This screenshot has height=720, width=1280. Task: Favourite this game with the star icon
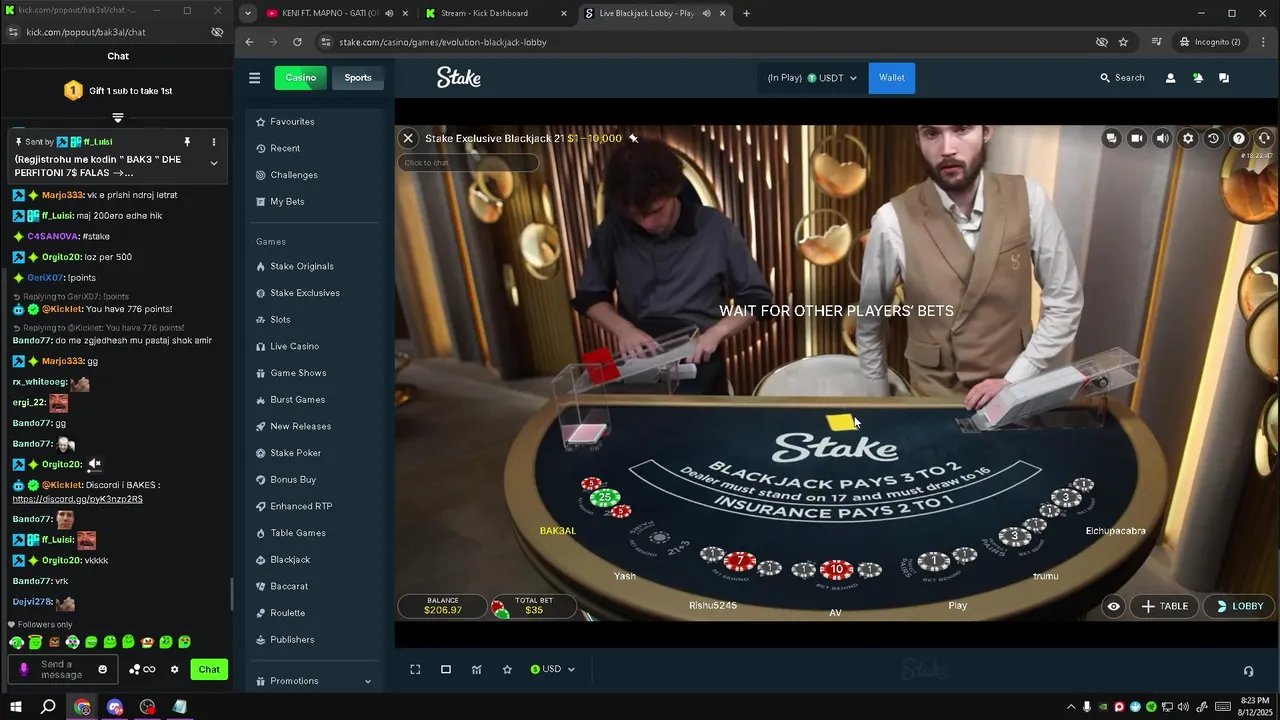click(507, 670)
